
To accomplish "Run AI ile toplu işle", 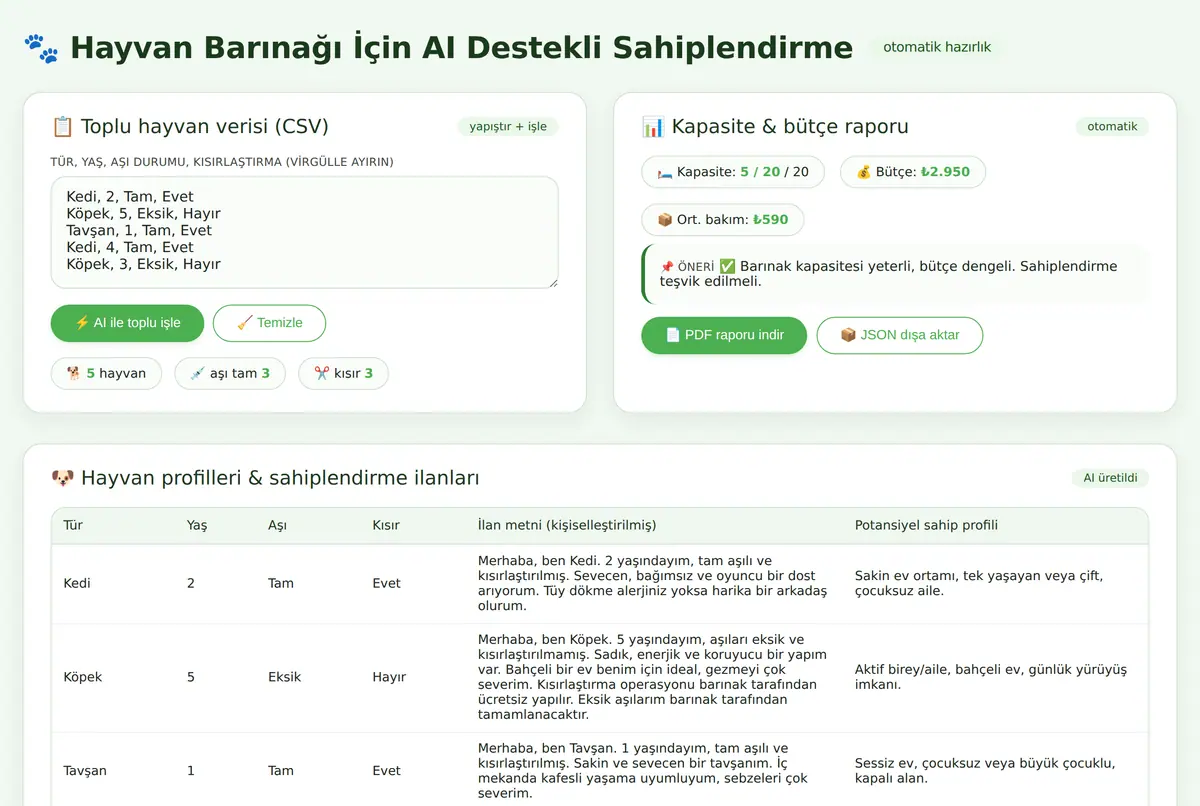I will point(128,323).
